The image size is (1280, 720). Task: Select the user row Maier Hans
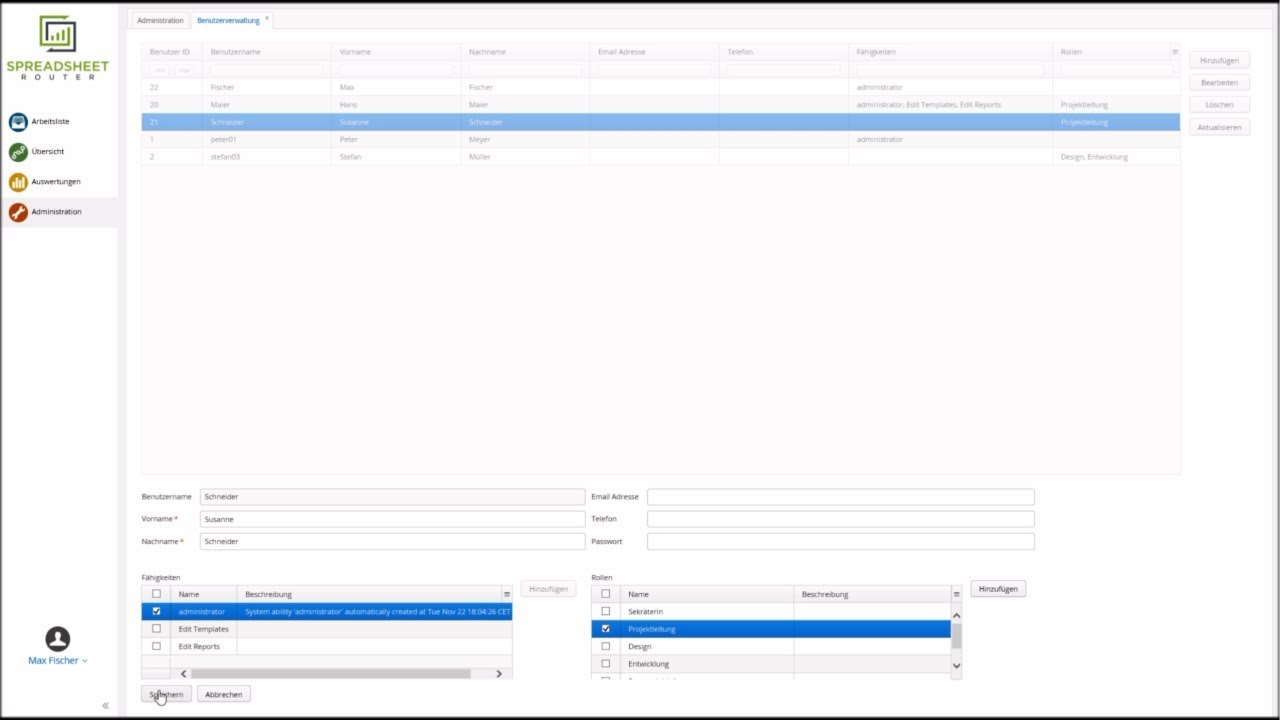[x=660, y=105]
